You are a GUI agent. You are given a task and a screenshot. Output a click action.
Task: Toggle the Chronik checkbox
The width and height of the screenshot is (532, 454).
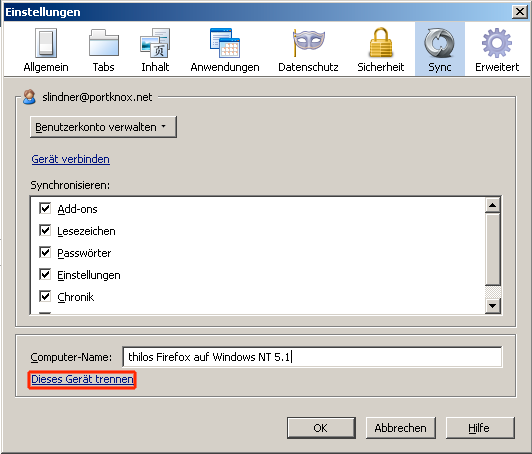coord(45,297)
